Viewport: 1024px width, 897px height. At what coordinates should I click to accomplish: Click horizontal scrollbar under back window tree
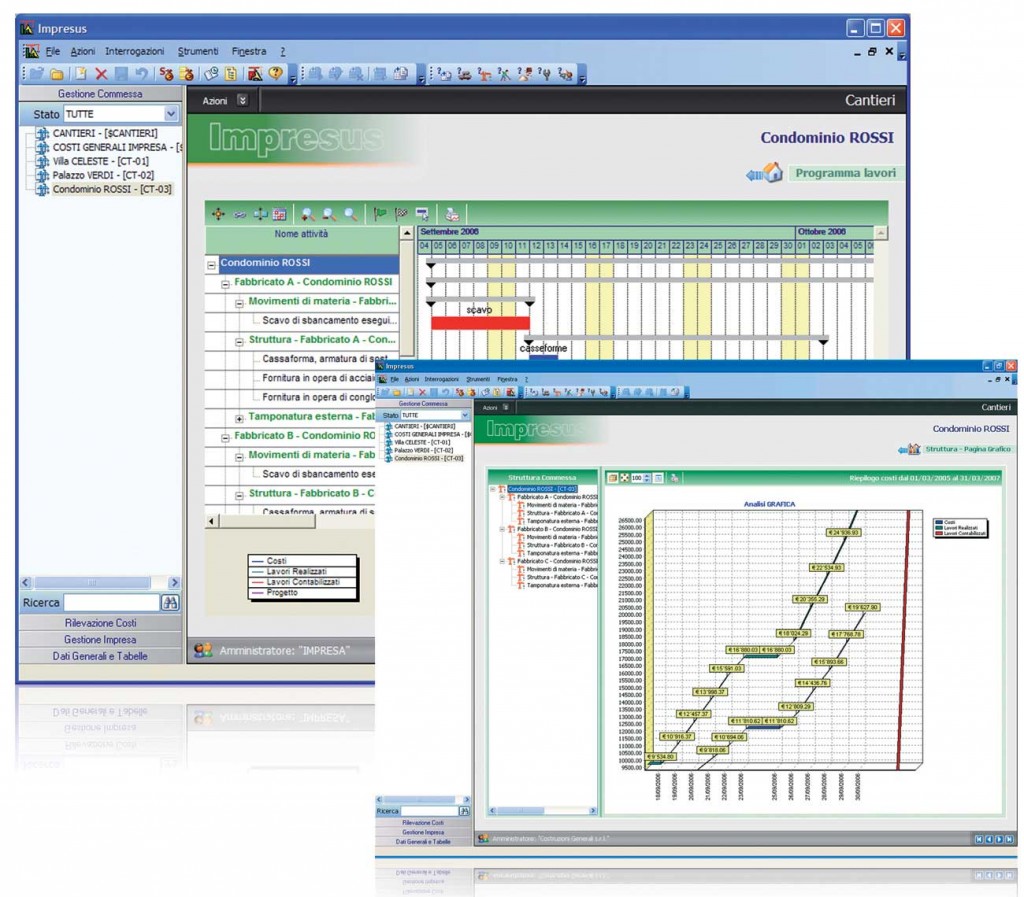pos(100,582)
